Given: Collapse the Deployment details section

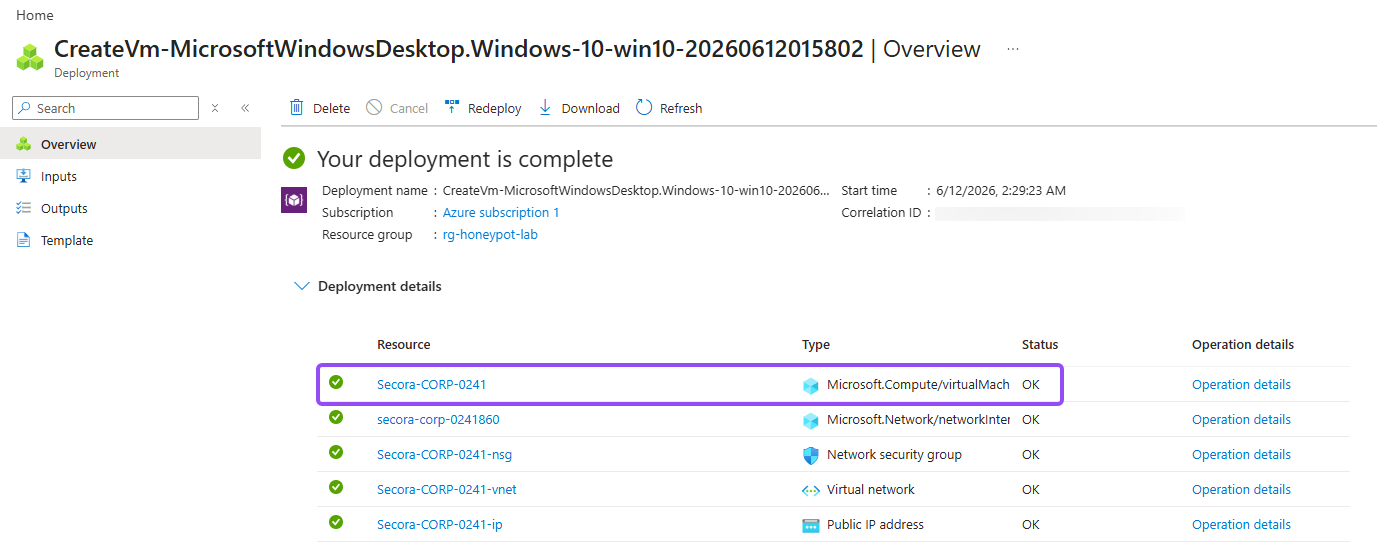Looking at the screenshot, I should click(x=302, y=286).
